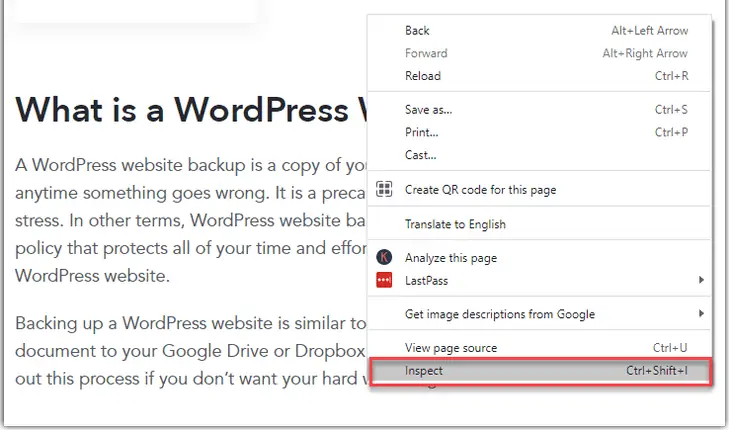Image resolution: width=730 pixels, height=431 pixels.
Task: Select Get image descriptions from Google
Action: coord(539,314)
